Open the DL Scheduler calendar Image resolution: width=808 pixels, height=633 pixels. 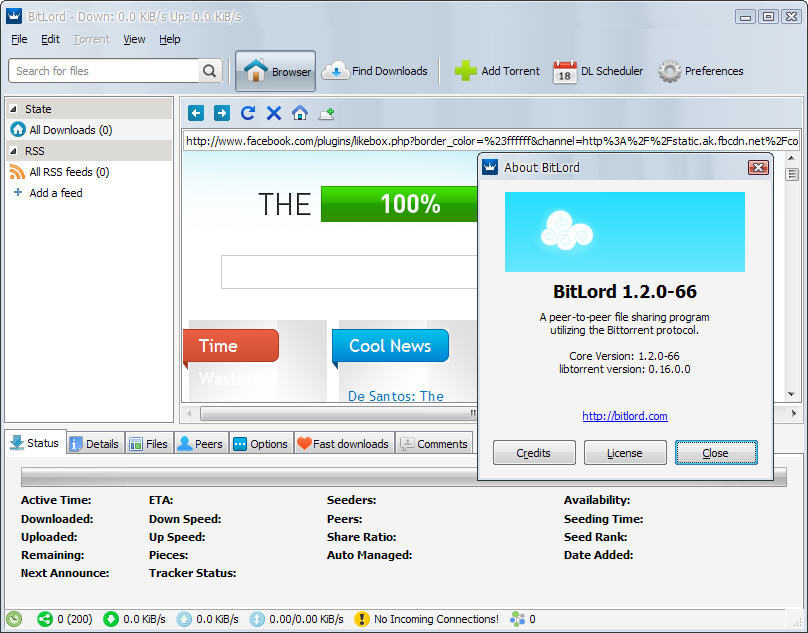pos(598,71)
